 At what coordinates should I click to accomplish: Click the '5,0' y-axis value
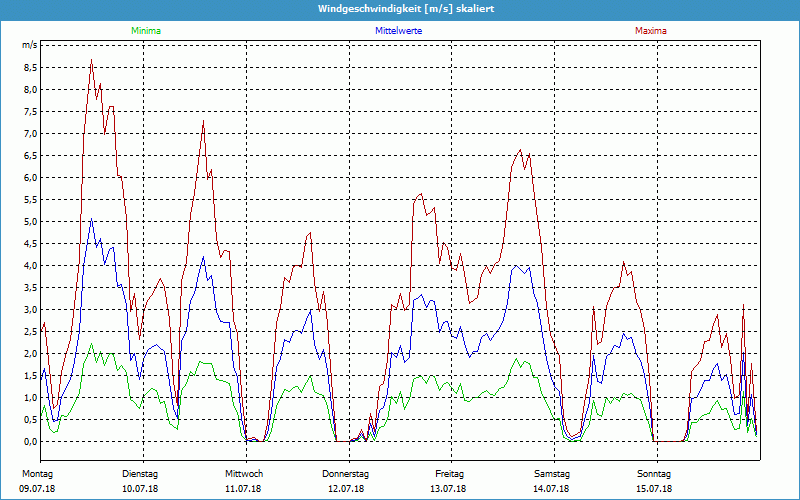pyautogui.click(x=31, y=221)
